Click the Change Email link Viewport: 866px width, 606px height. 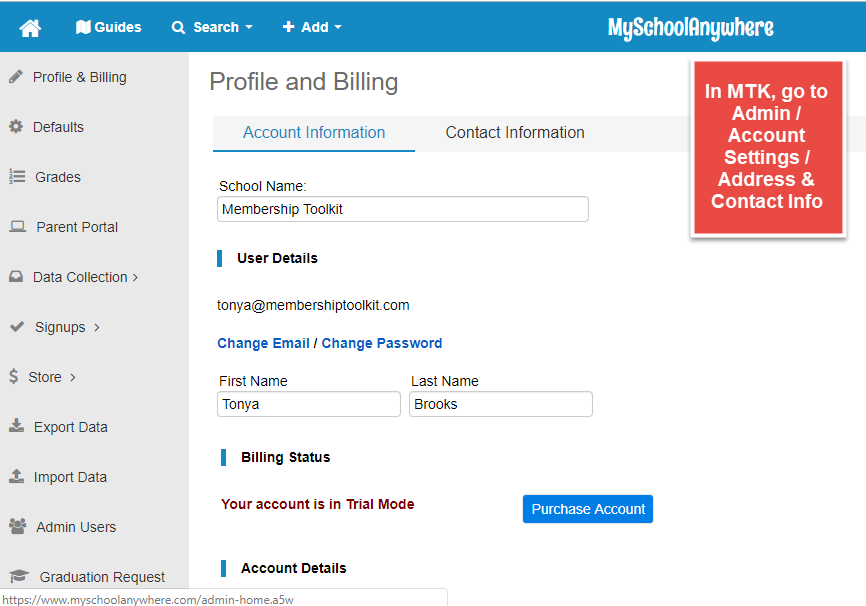263,344
